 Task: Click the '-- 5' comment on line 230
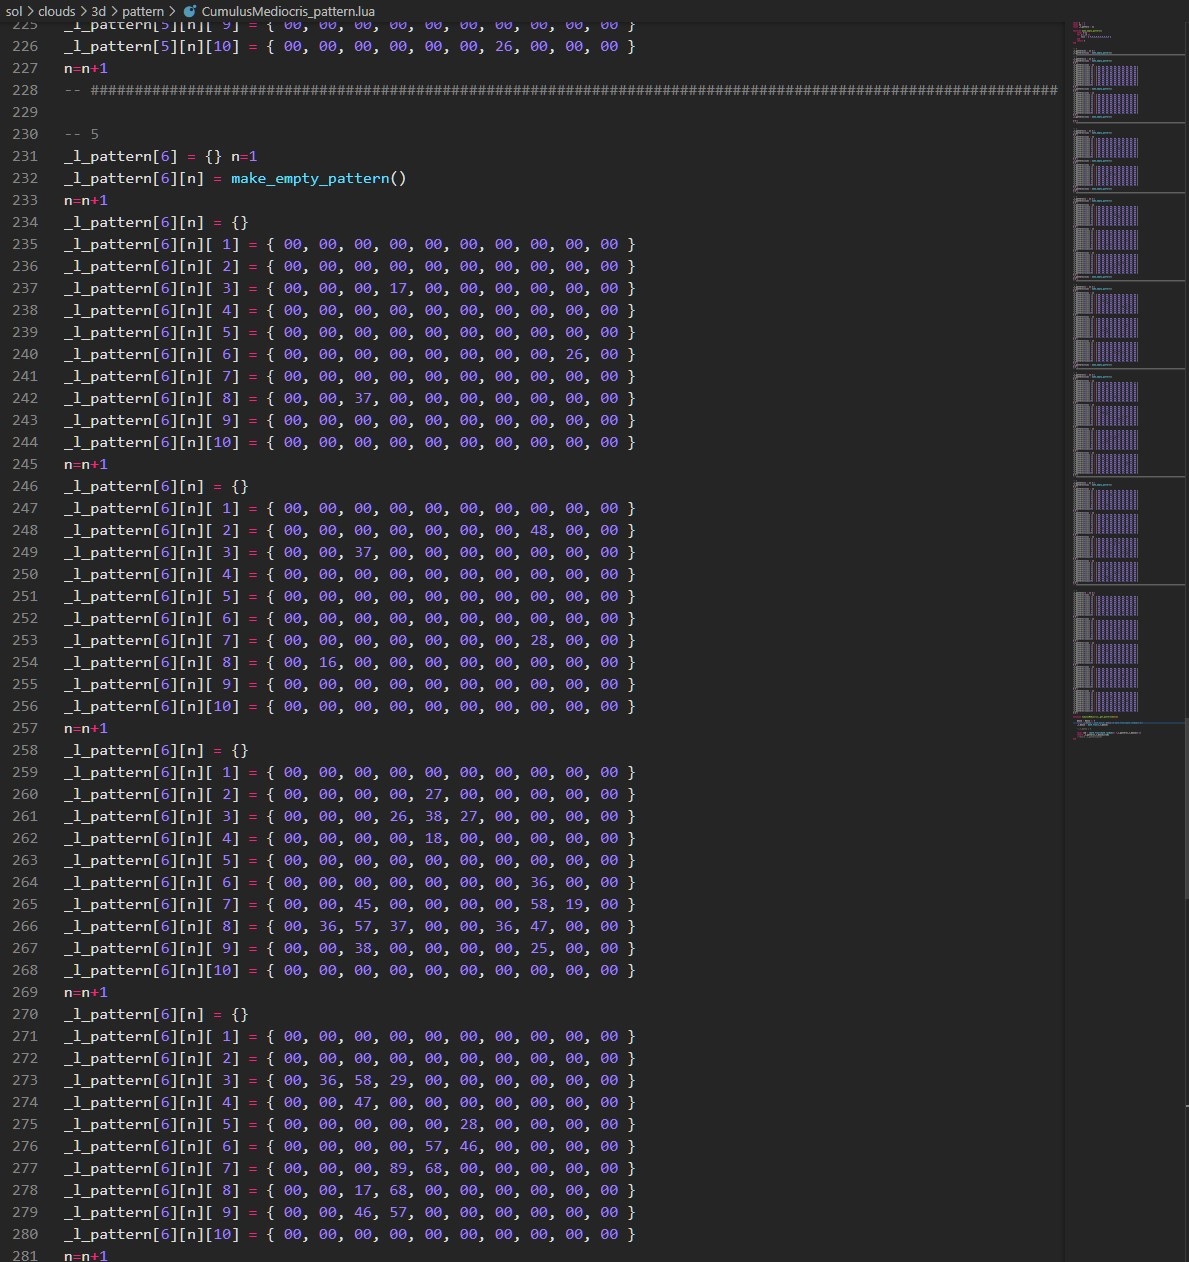[x=82, y=134]
